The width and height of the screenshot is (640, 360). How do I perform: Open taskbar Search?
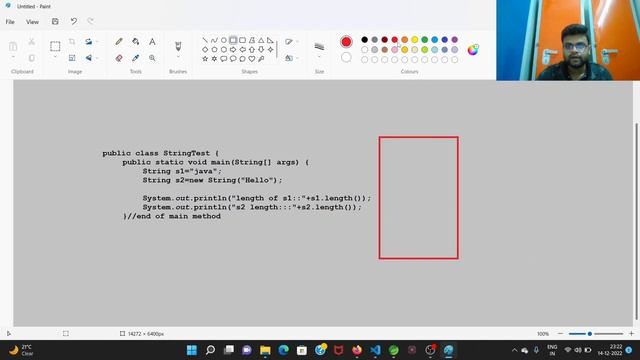point(210,350)
